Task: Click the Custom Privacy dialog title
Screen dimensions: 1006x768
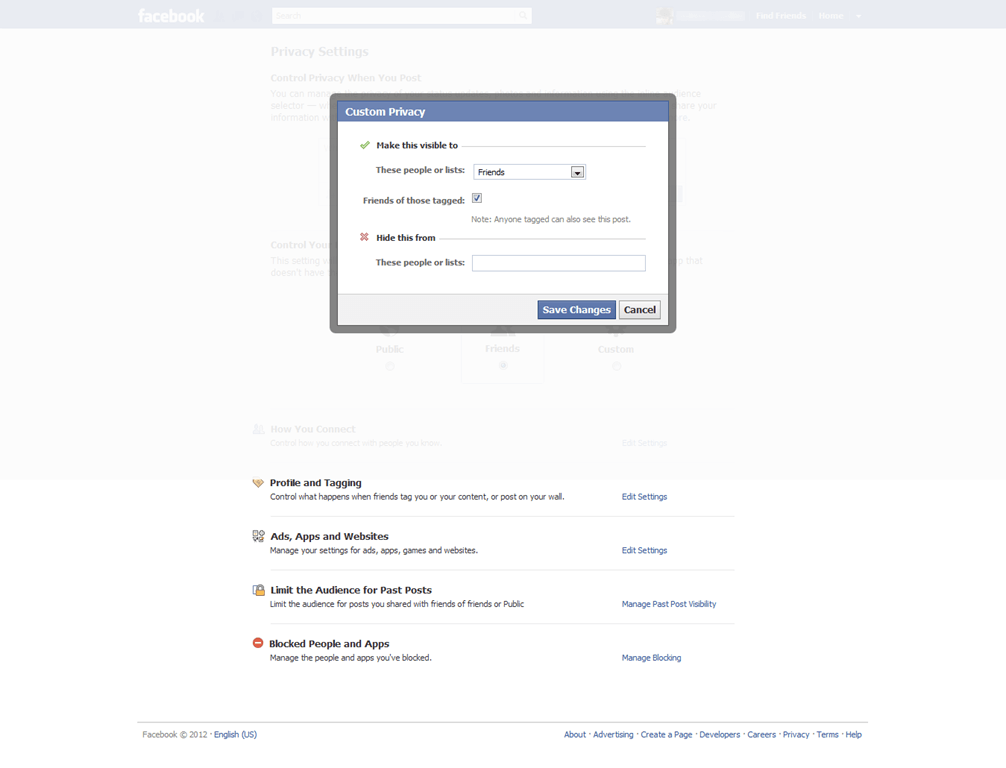Action: click(385, 112)
